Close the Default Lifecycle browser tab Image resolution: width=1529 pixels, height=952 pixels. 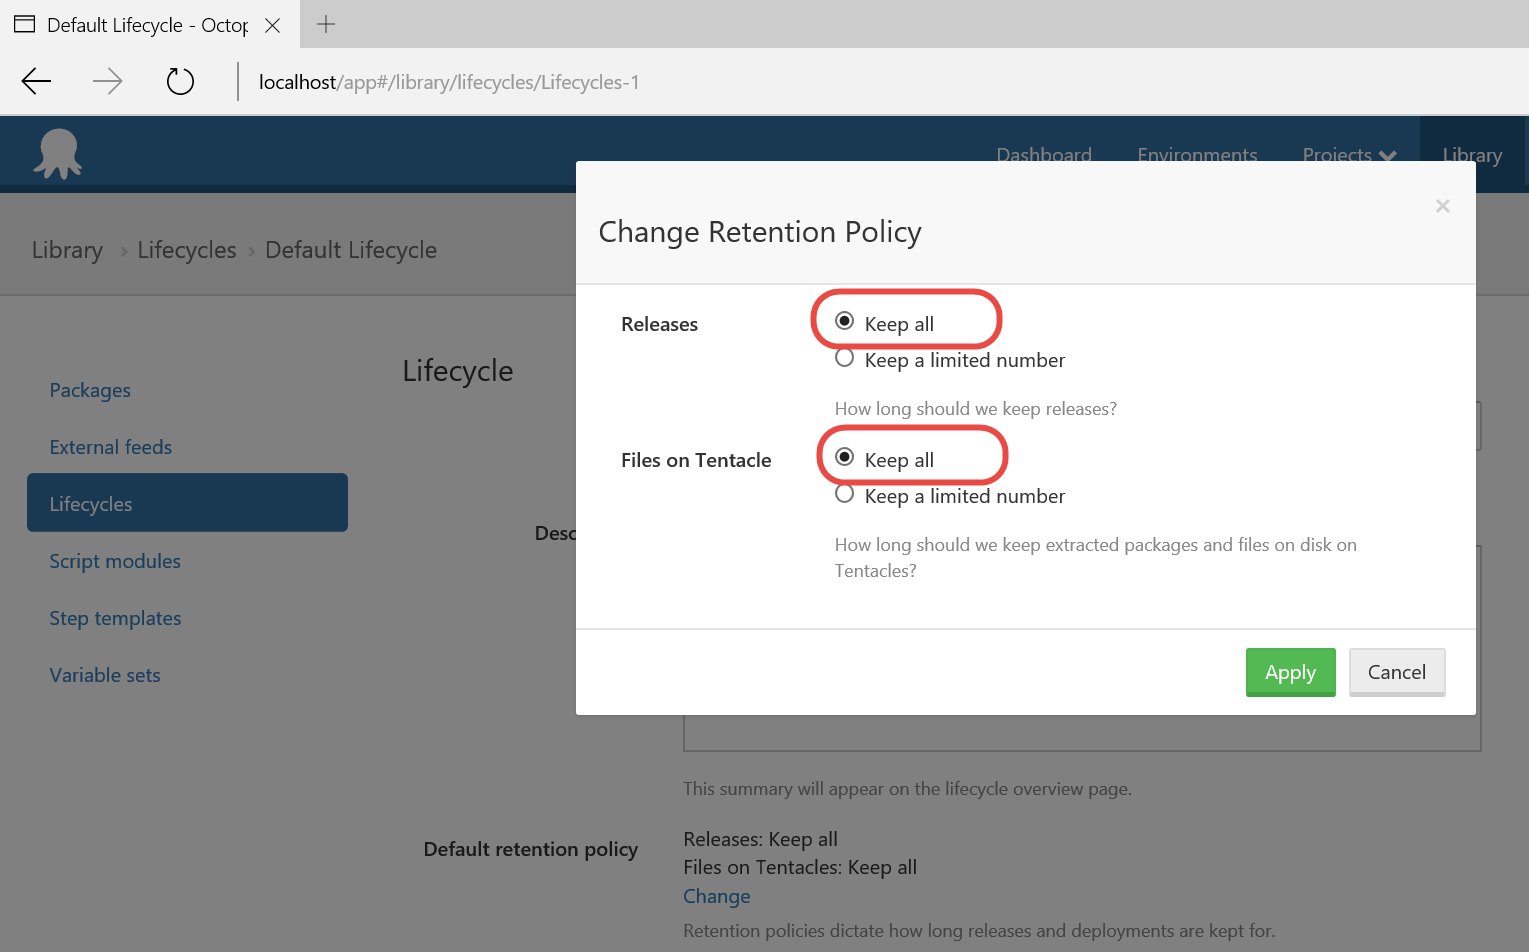pos(272,25)
